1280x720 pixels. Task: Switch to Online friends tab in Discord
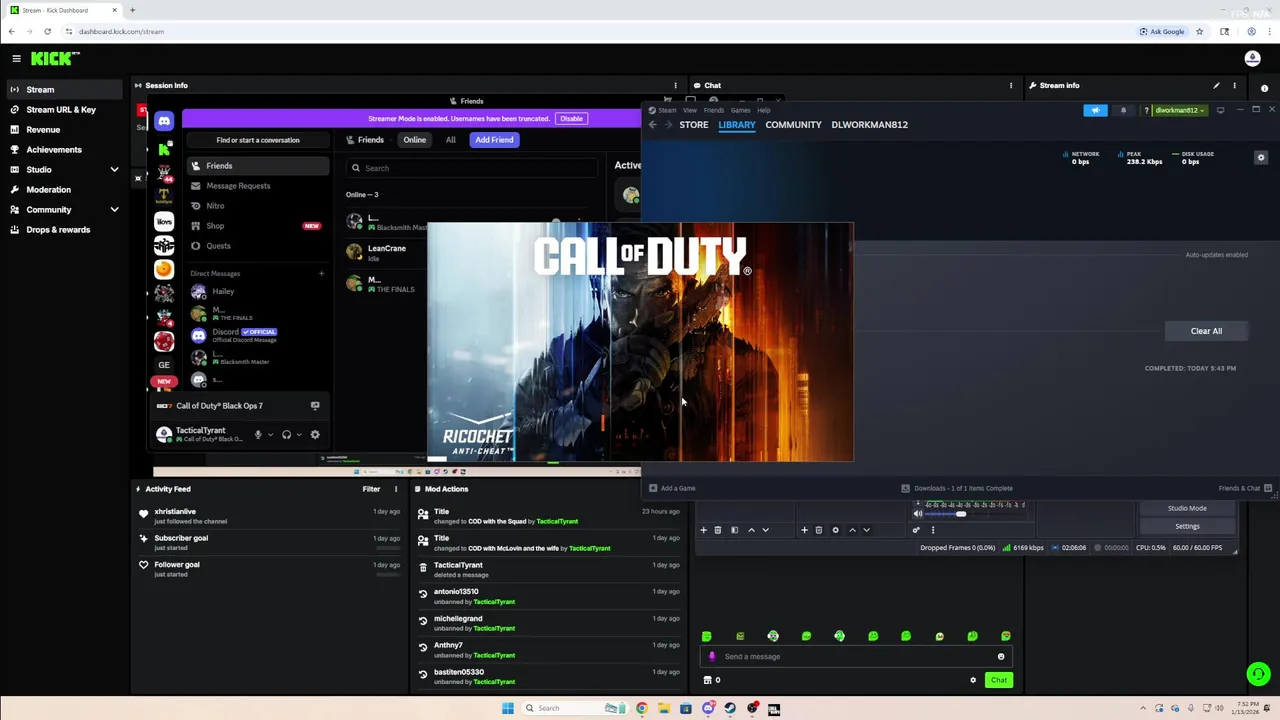414,140
